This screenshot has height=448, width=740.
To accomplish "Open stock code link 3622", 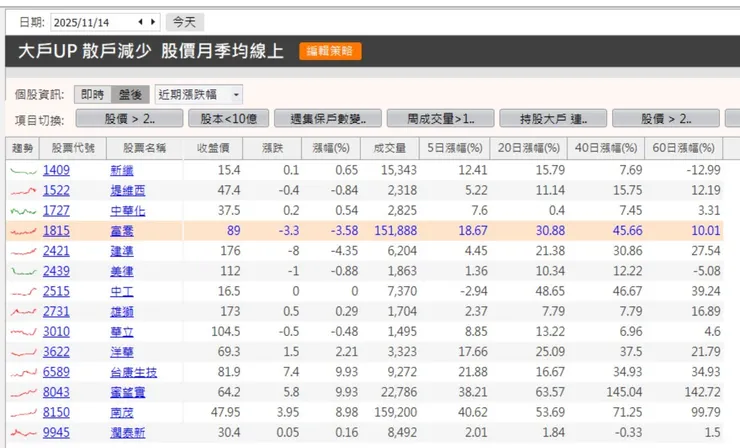I will pos(56,352).
